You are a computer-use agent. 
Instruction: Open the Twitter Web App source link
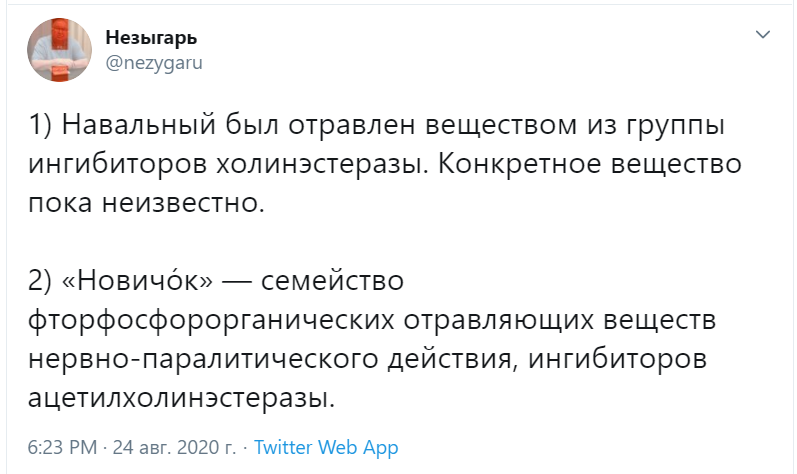coord(326,448)
